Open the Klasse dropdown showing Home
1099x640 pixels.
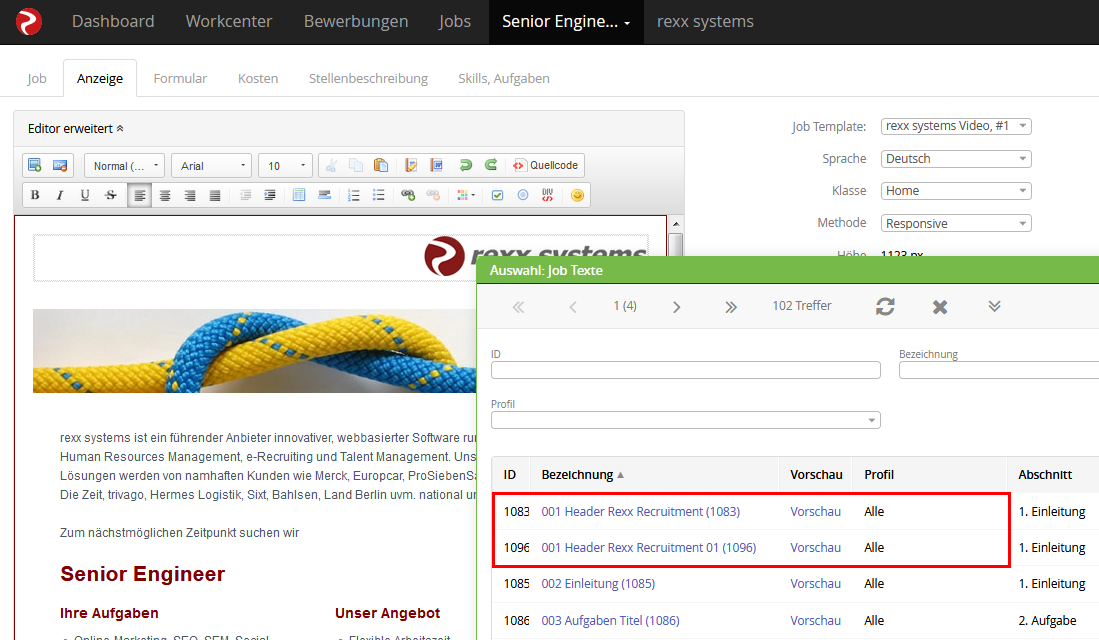point(956,191)
